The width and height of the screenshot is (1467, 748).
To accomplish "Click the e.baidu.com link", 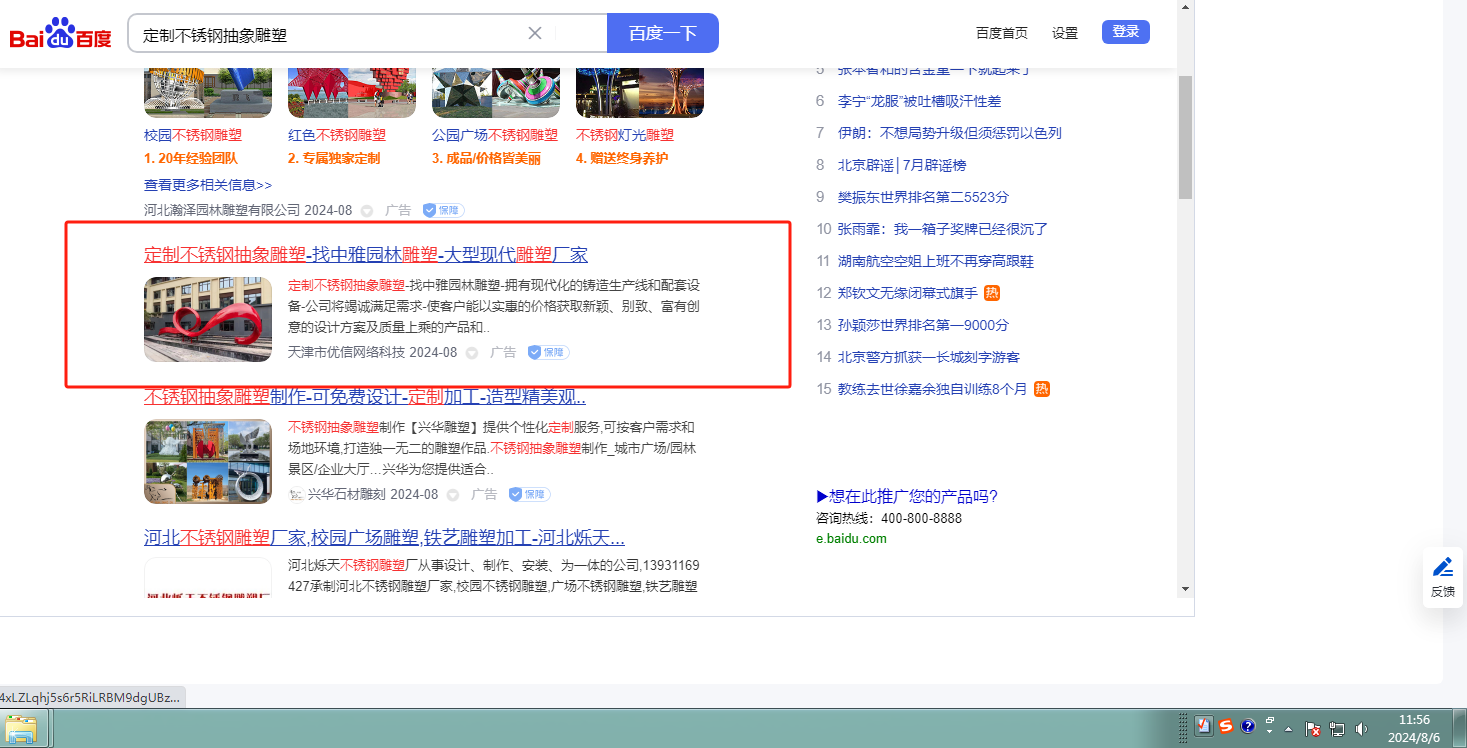I will pos(851,539).
